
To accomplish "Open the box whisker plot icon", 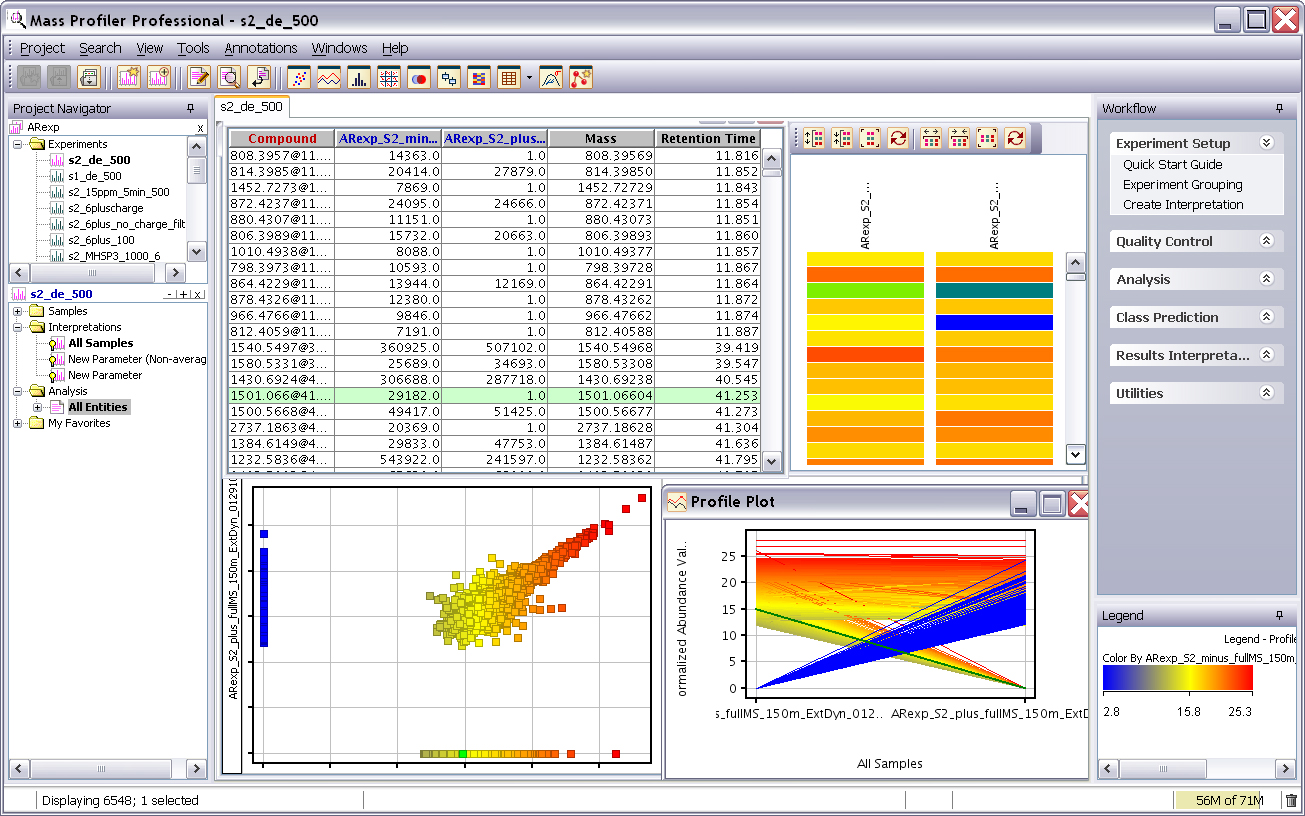I will 449,78.
